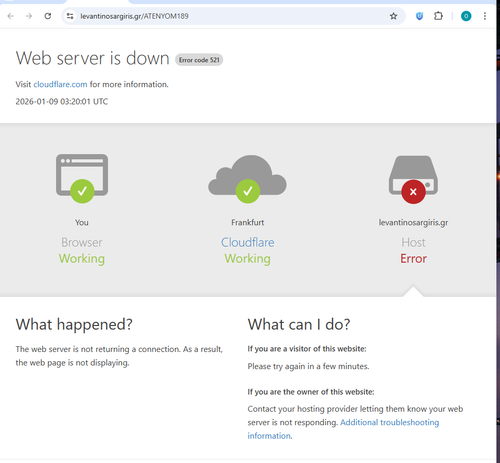500x463 pixels.
Task: Open the Cloudflare status link under Frankfurt
Action: pos(248,242)
